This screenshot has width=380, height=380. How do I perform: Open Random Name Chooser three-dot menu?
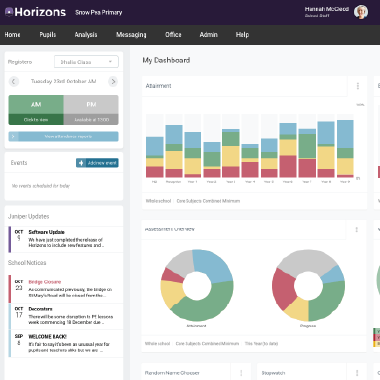pos(241,373)
